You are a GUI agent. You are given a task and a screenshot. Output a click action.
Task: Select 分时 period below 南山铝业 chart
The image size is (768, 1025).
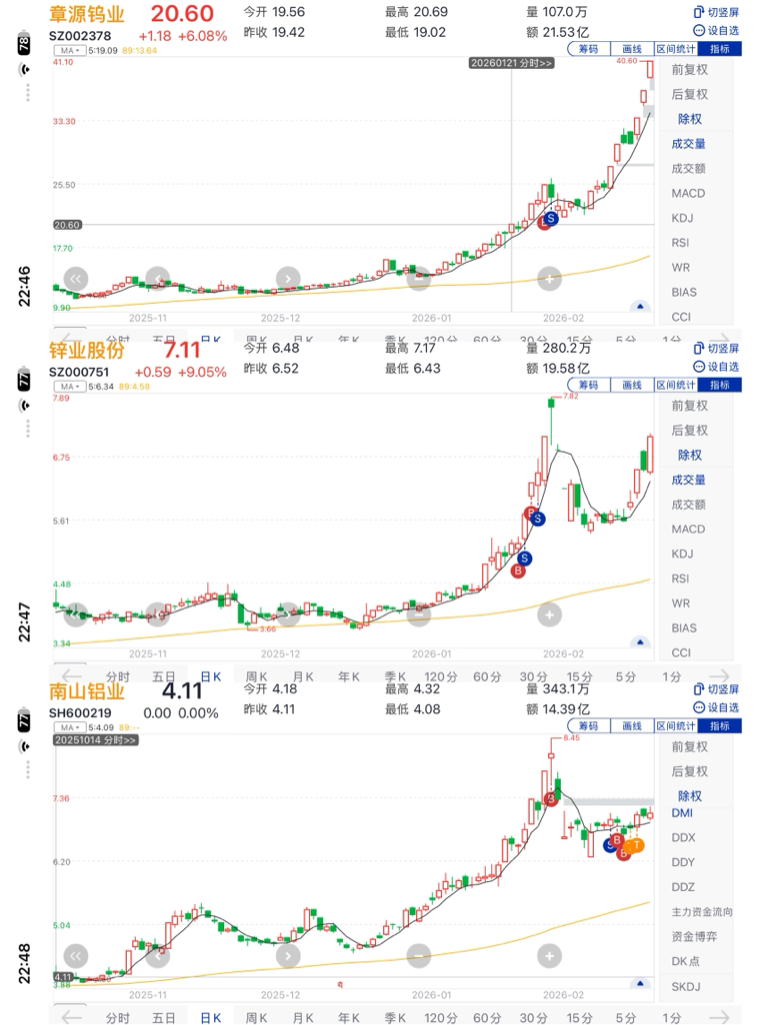point(118,1018)
